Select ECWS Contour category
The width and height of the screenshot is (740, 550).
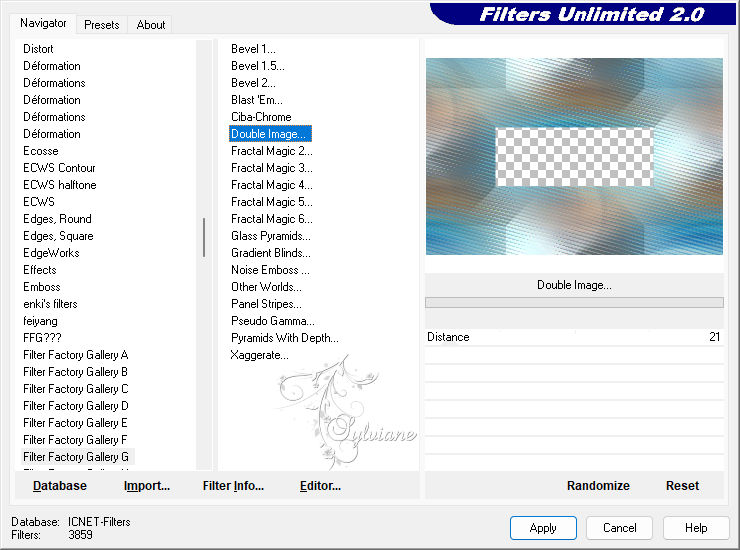(59, 168)
